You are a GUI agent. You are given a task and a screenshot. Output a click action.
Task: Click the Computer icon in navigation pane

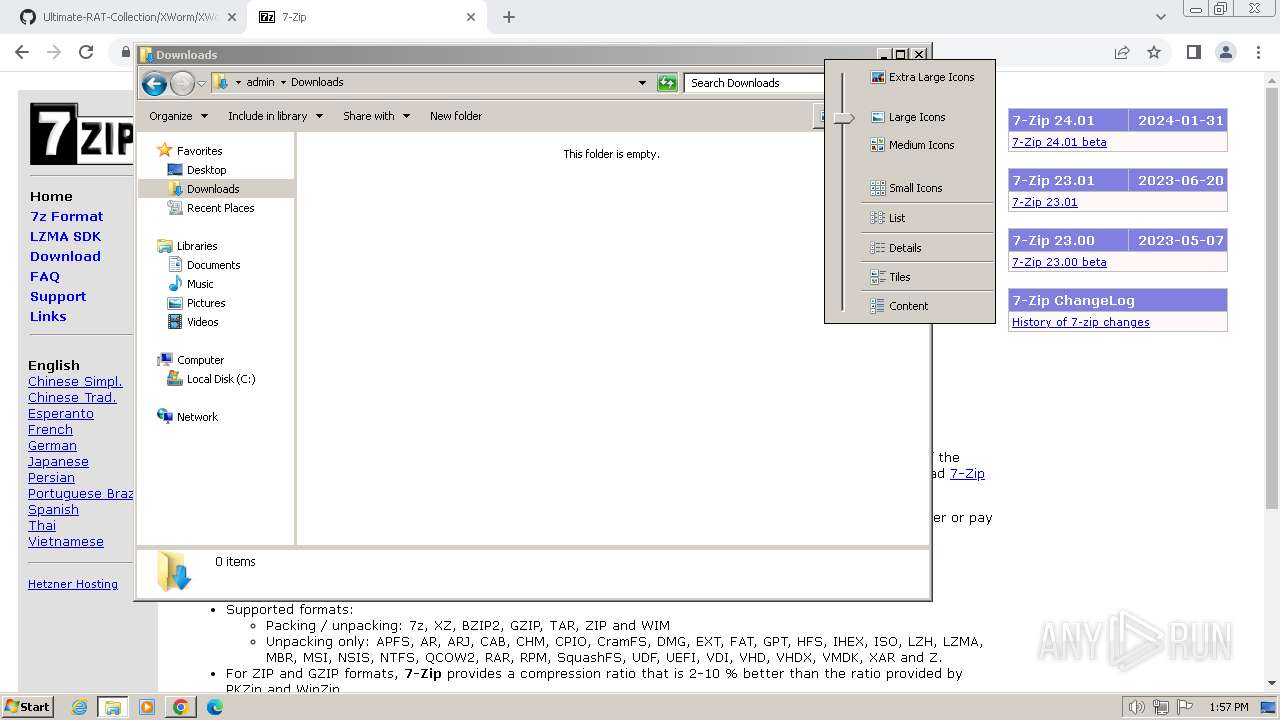(x=165, y=360)
